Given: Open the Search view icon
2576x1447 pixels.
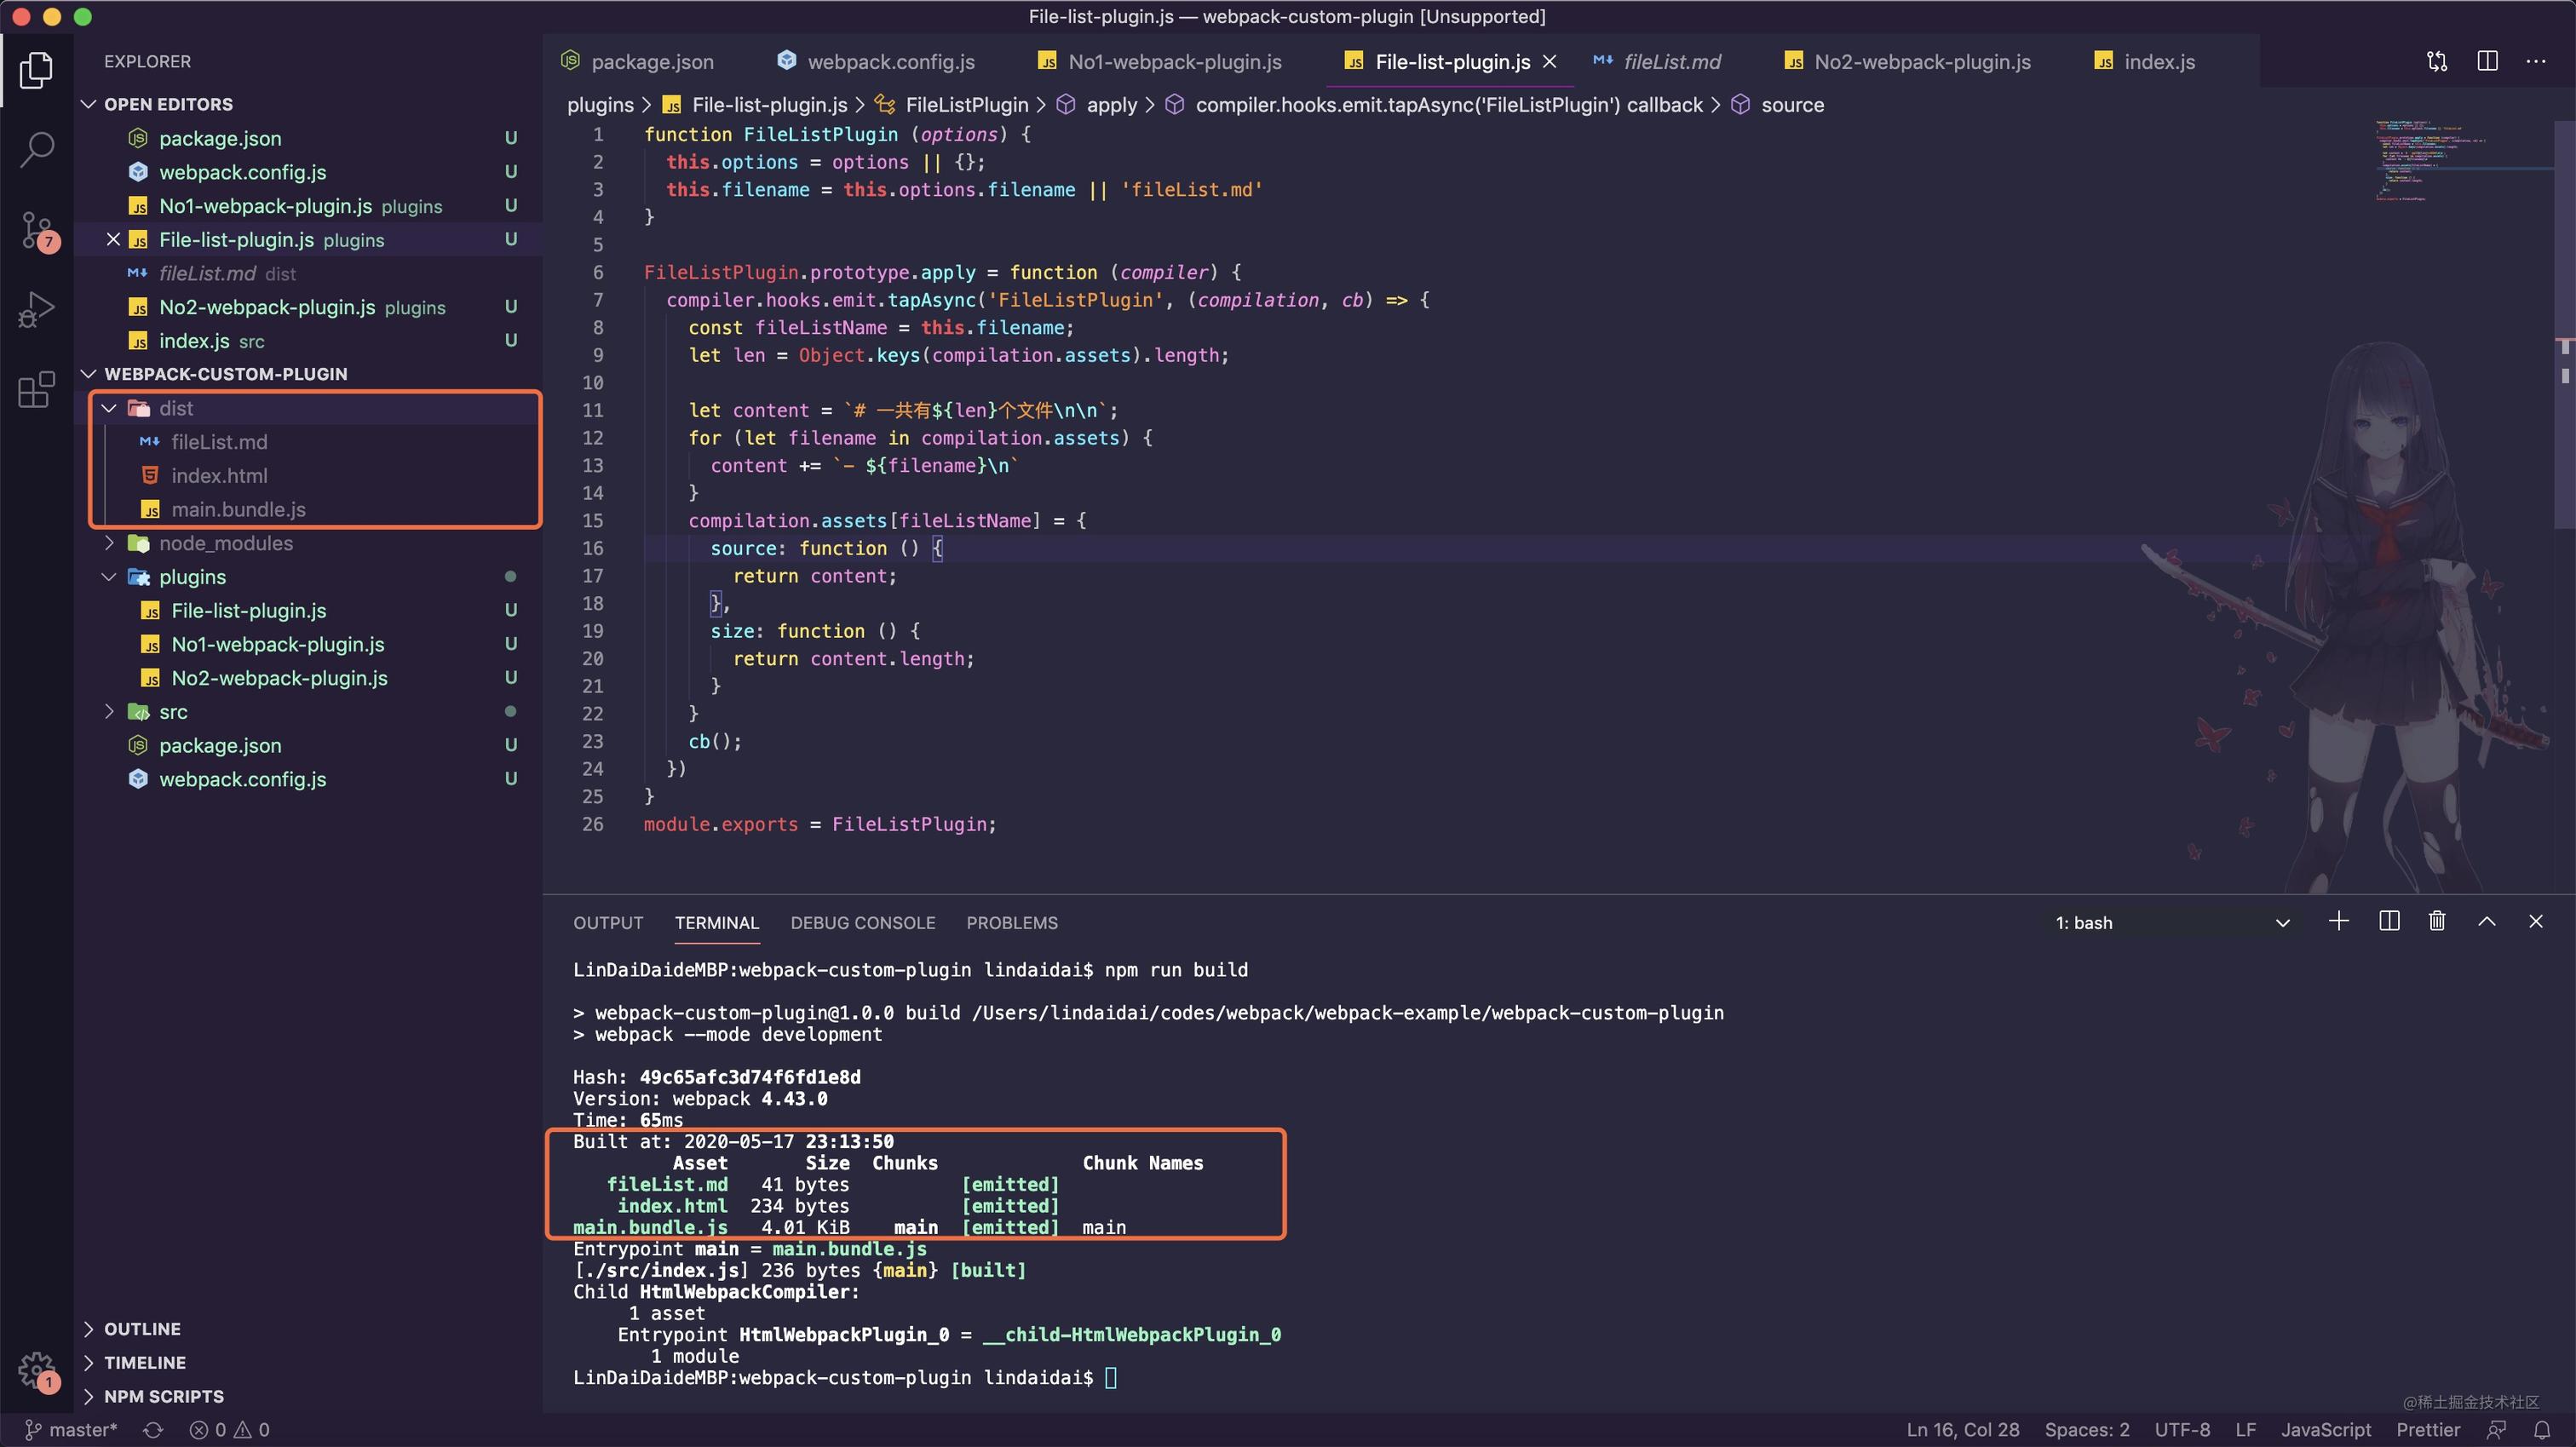Looking at the screenshot, I should pos(36,150).
